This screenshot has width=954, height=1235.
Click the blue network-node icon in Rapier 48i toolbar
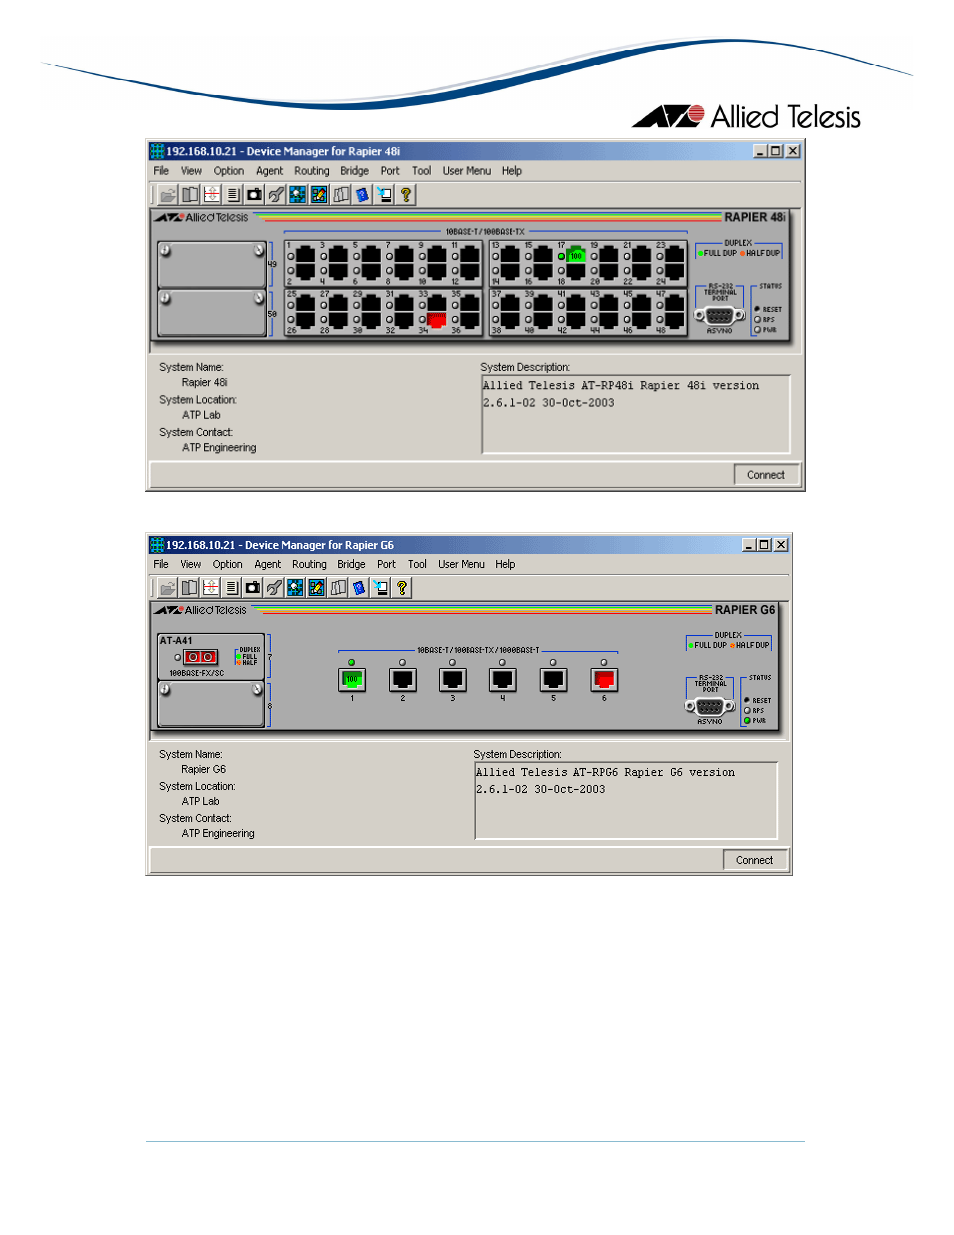click(298, 195)
